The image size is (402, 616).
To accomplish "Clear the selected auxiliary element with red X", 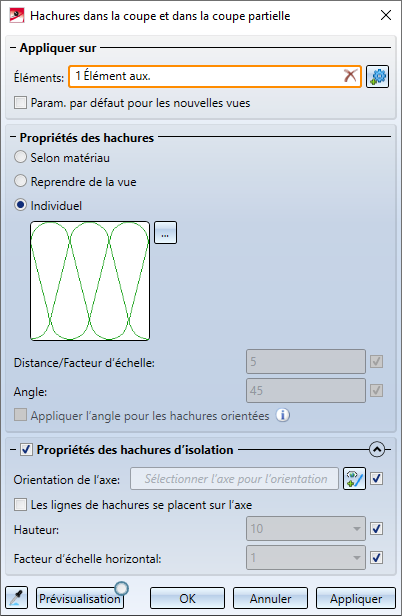I will pos(350,76).
